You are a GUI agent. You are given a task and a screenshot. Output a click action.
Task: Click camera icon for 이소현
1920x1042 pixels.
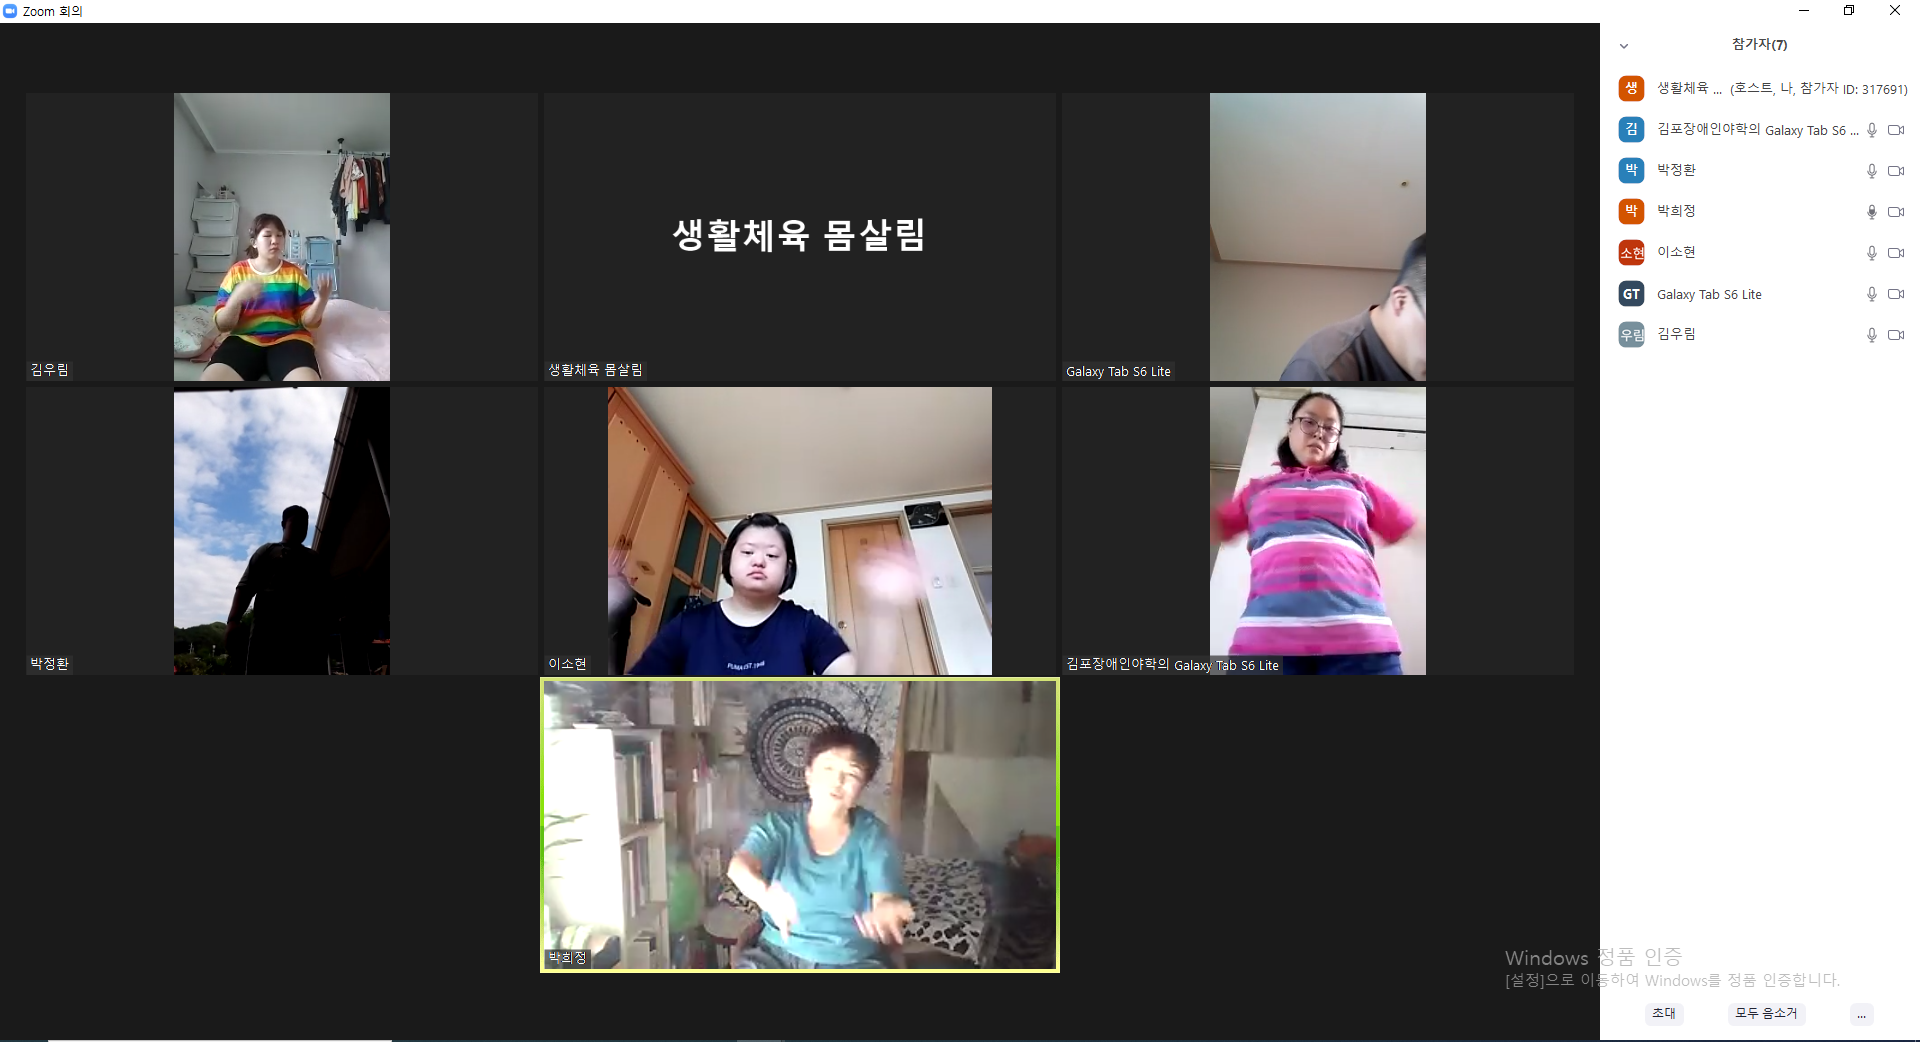tap(1895, 253)
